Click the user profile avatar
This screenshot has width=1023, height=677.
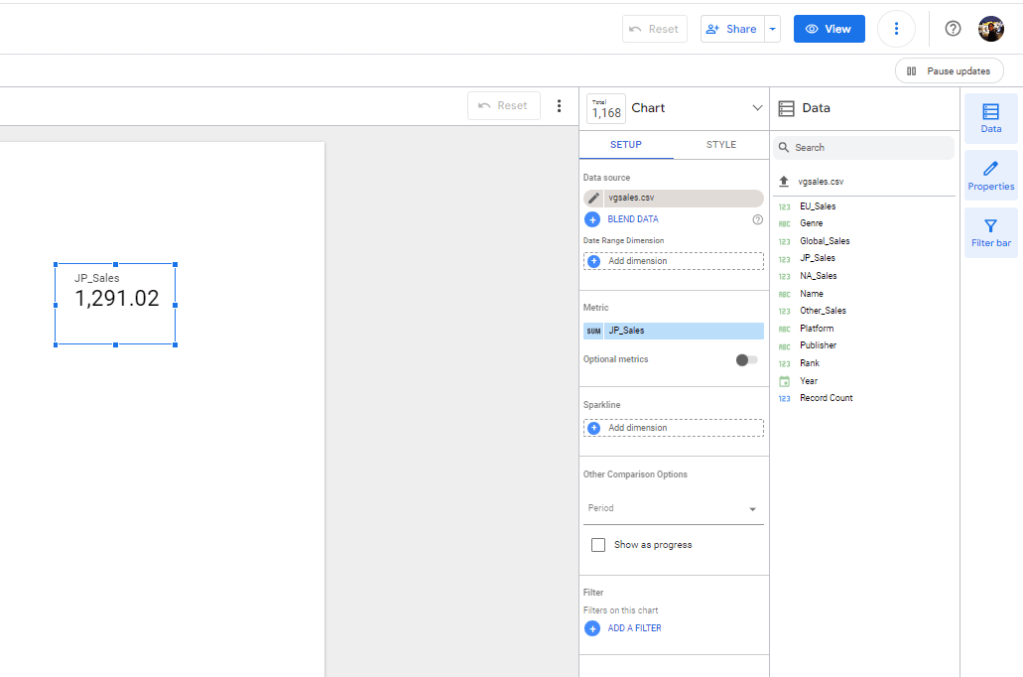pyautogui.click(x=990, y=29)
